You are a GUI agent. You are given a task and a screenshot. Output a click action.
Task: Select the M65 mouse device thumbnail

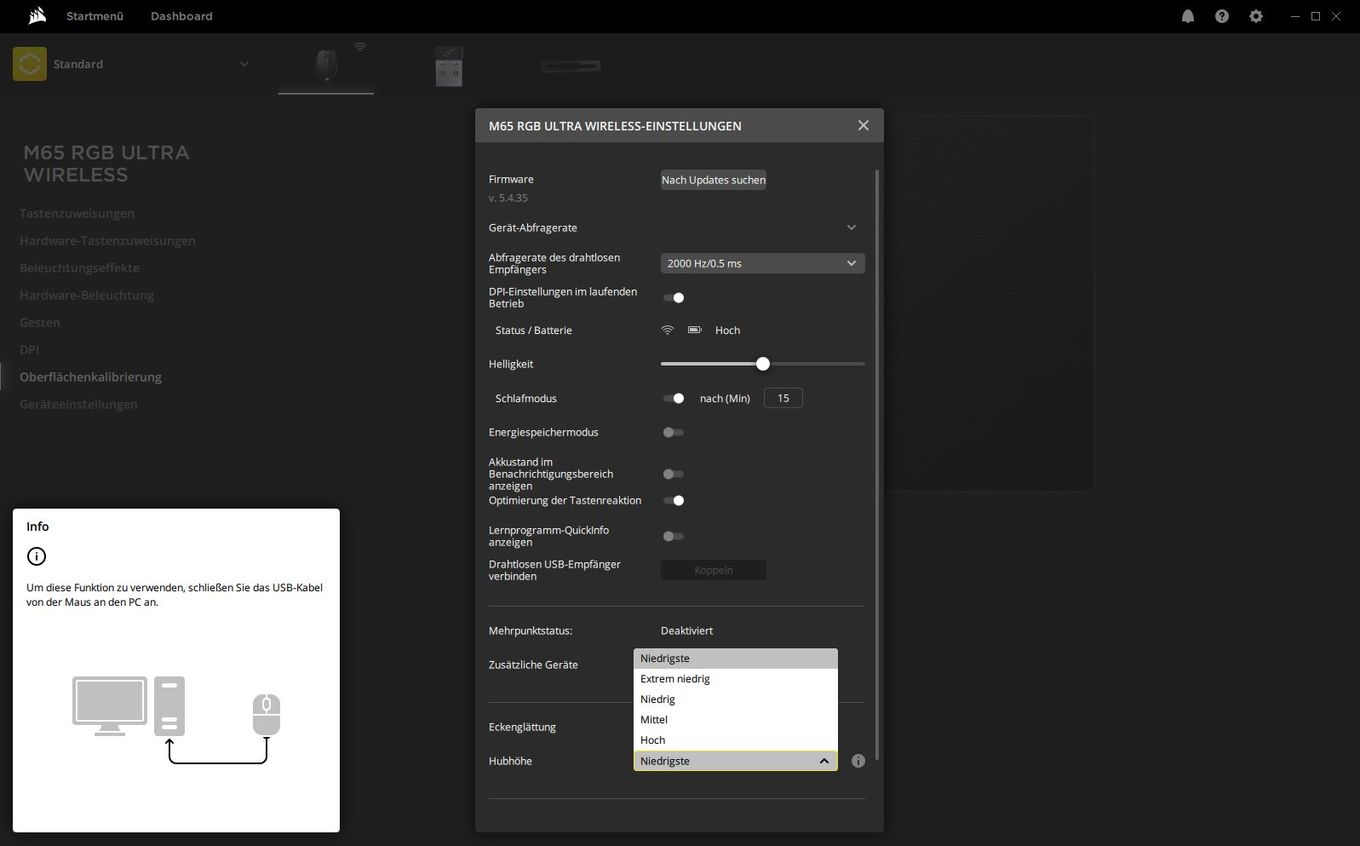point(326,65)
